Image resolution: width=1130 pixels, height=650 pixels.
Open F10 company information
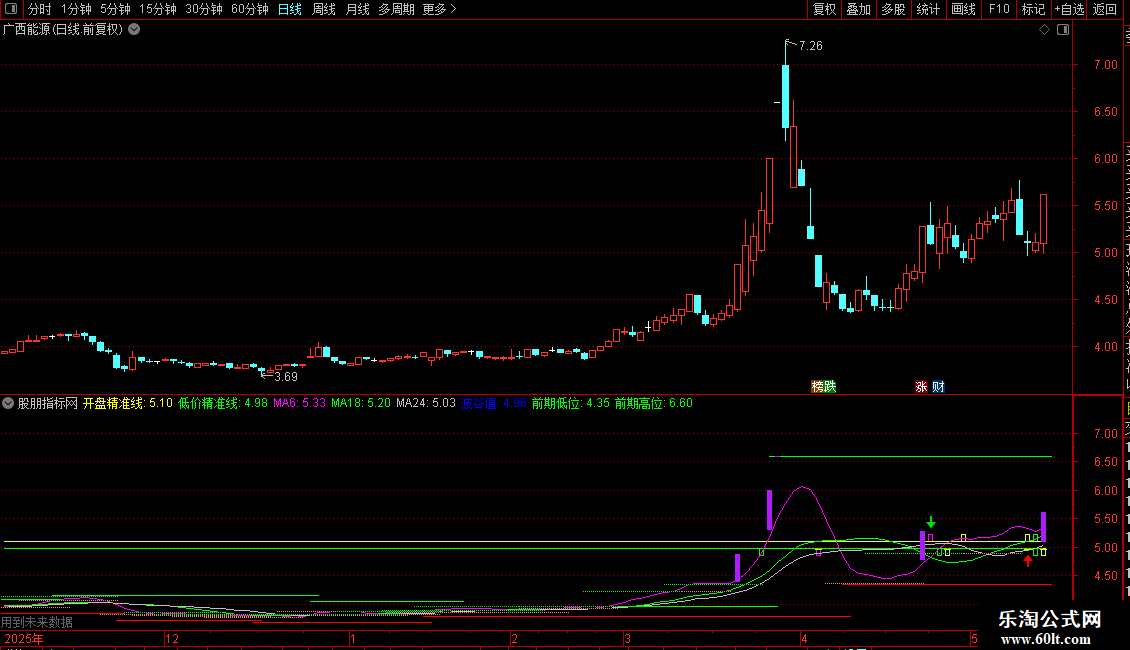[x=999, y=9]
